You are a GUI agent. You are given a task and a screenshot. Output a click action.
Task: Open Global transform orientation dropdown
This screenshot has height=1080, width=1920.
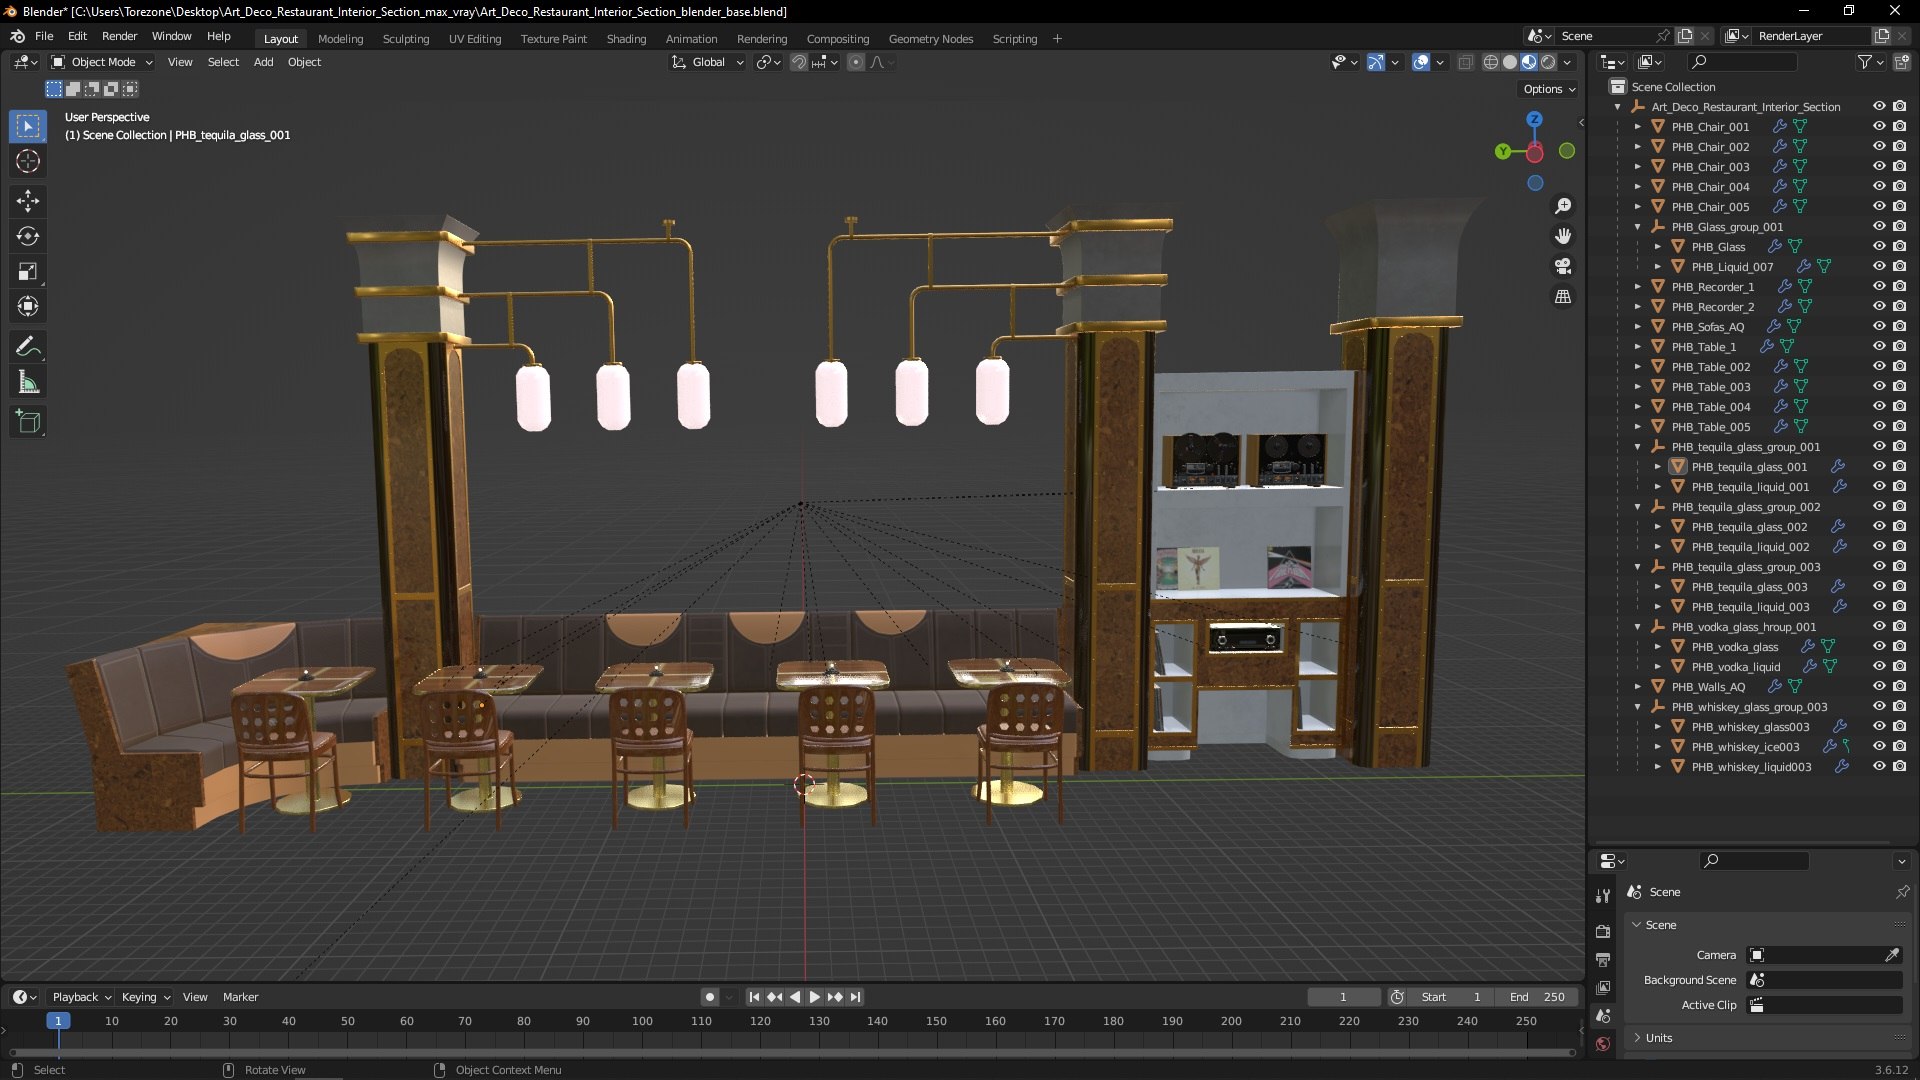click(x=708, y=62)
